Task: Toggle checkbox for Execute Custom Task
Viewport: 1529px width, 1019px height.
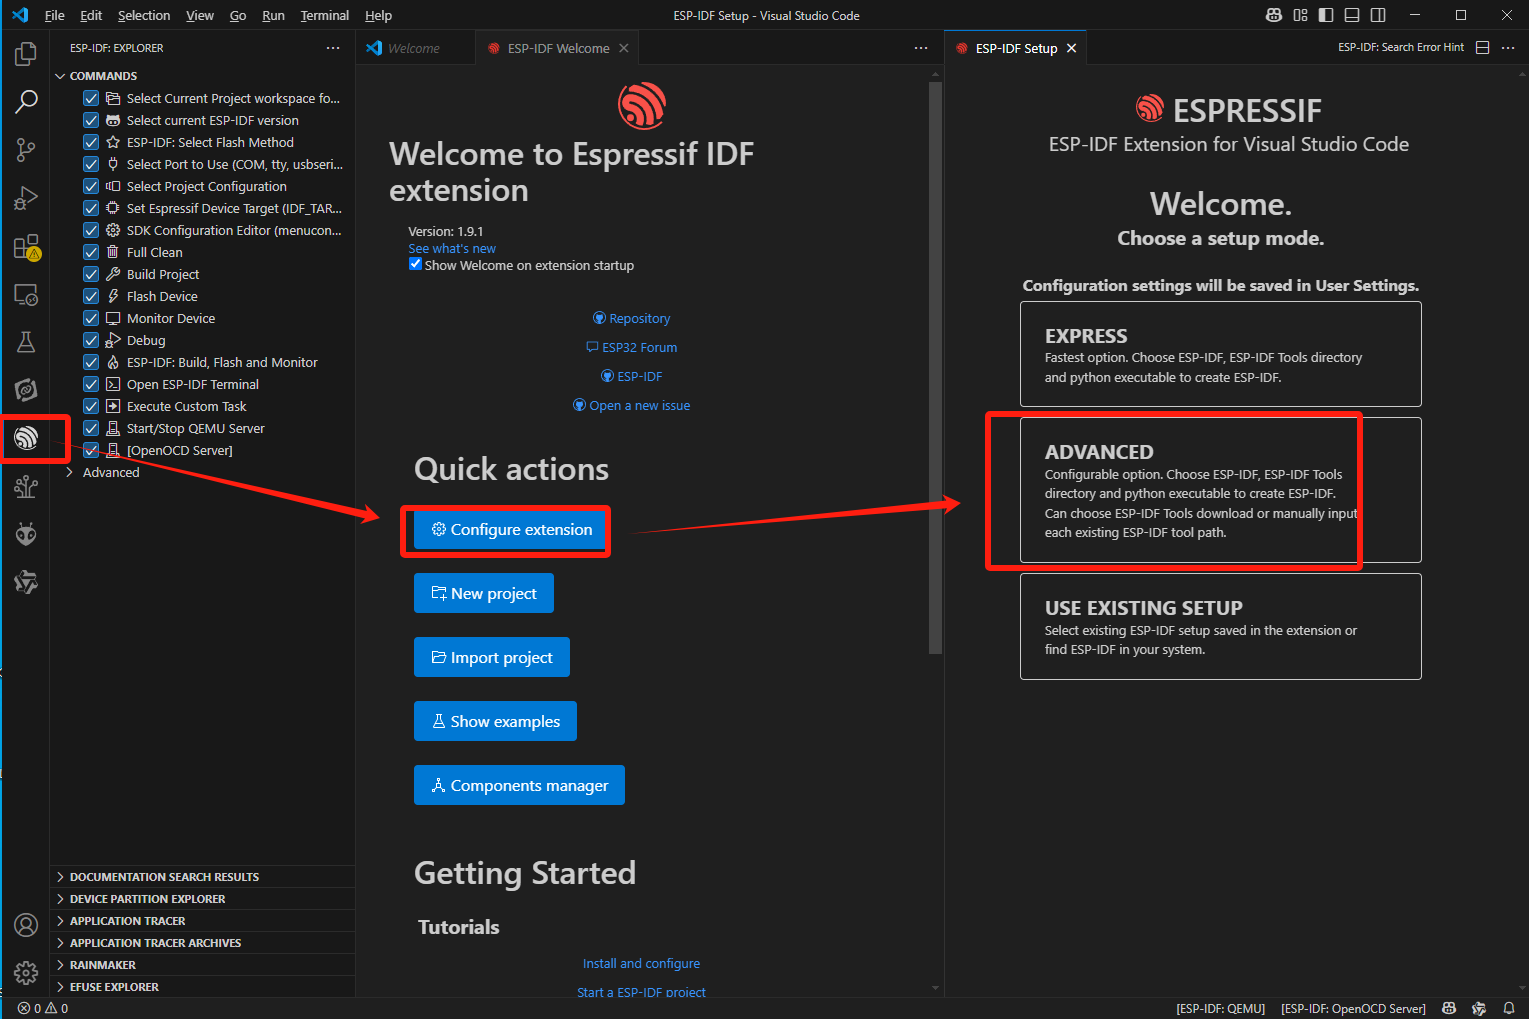Action: (91, 406)
